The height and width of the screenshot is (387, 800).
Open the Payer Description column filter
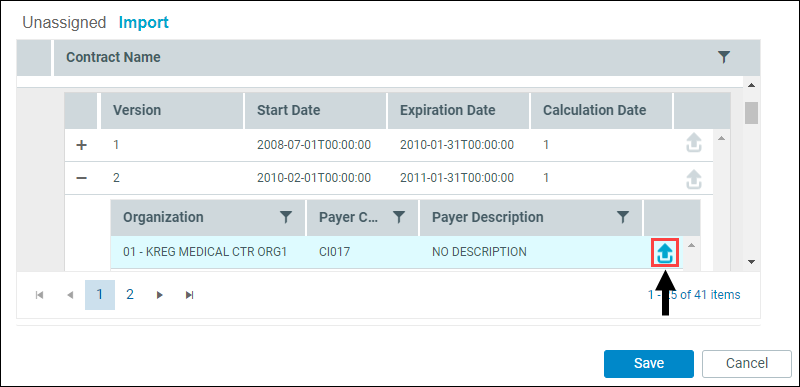622,217
